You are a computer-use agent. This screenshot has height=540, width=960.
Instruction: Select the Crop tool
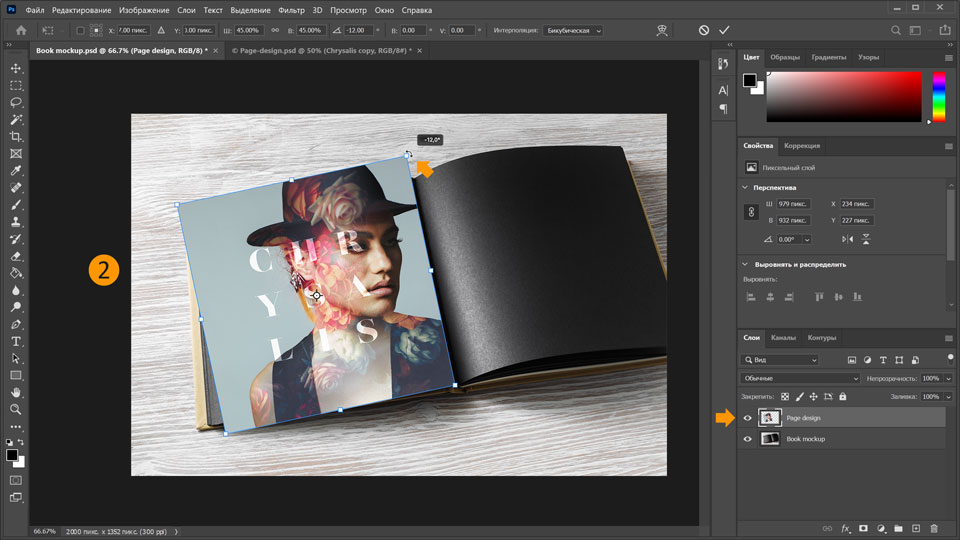16,137
